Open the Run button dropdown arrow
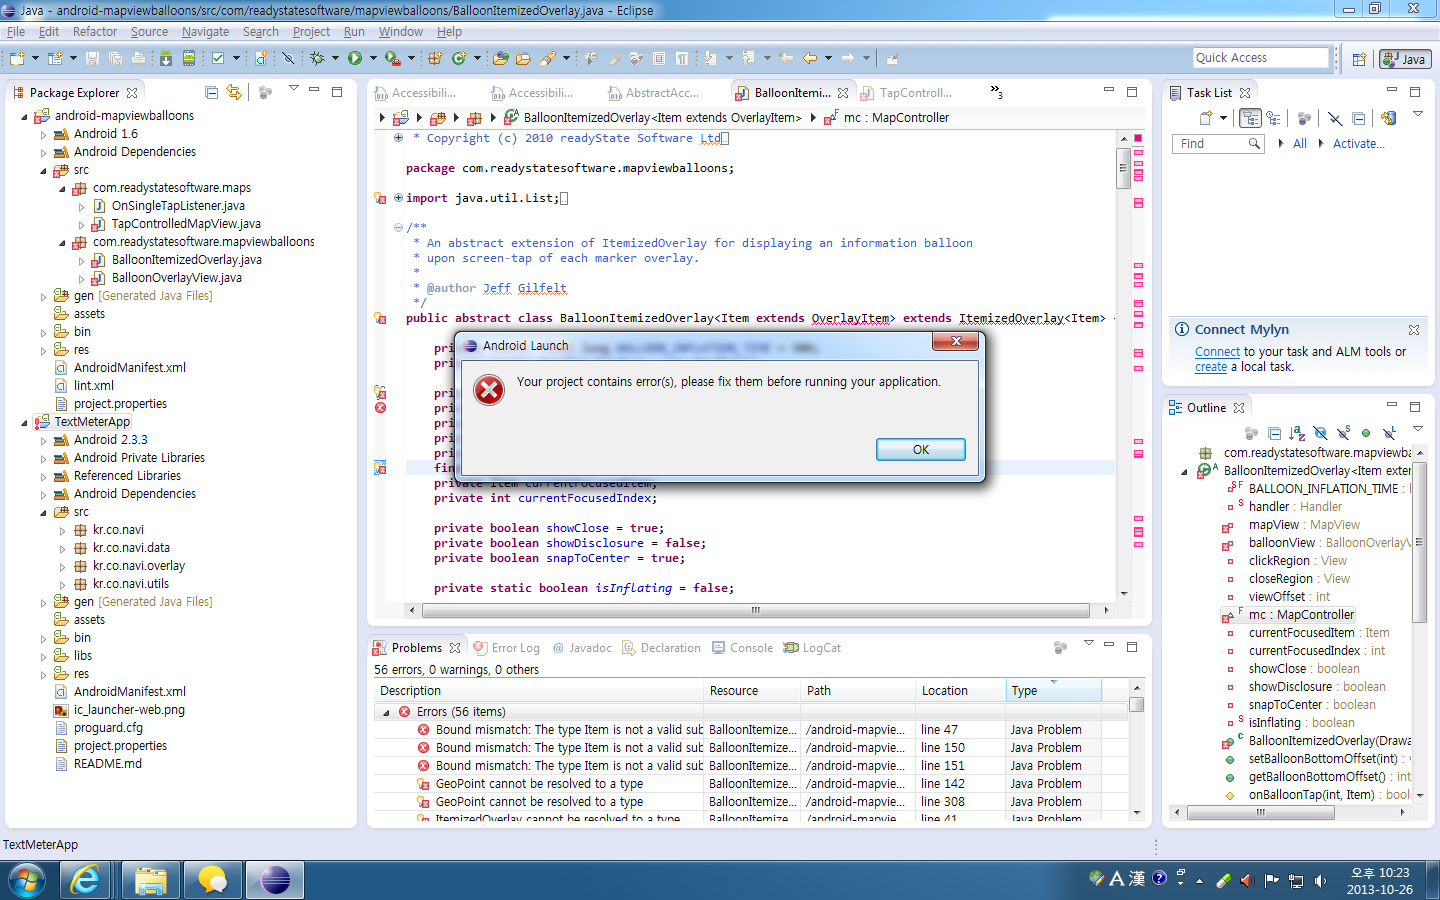 (373, 58)
